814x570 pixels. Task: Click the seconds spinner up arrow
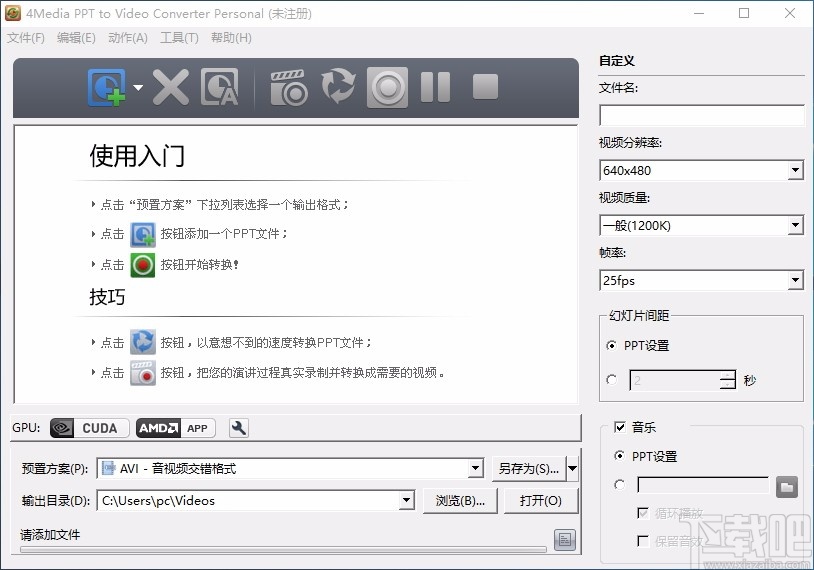click(x=728, y=375)
